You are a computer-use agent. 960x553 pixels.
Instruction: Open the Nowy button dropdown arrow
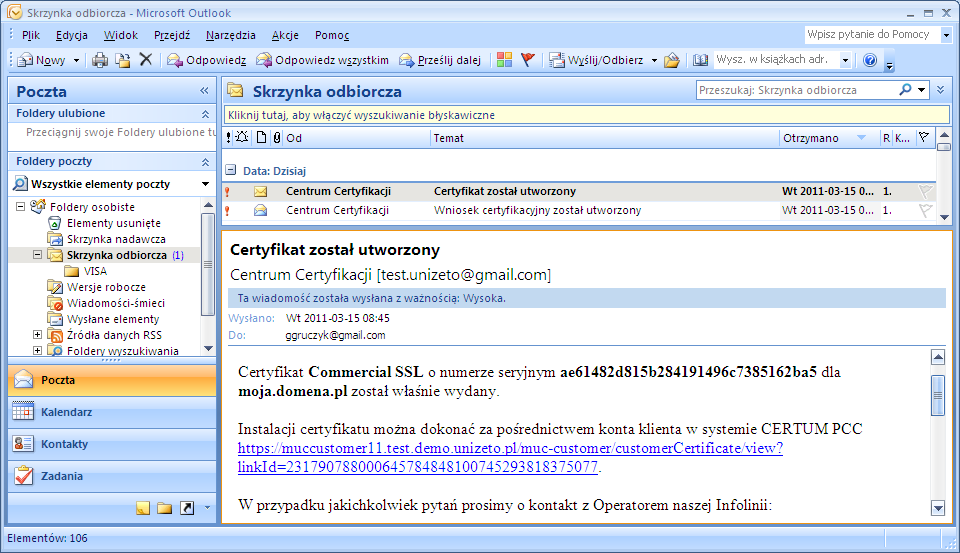(x=77, y=60)
